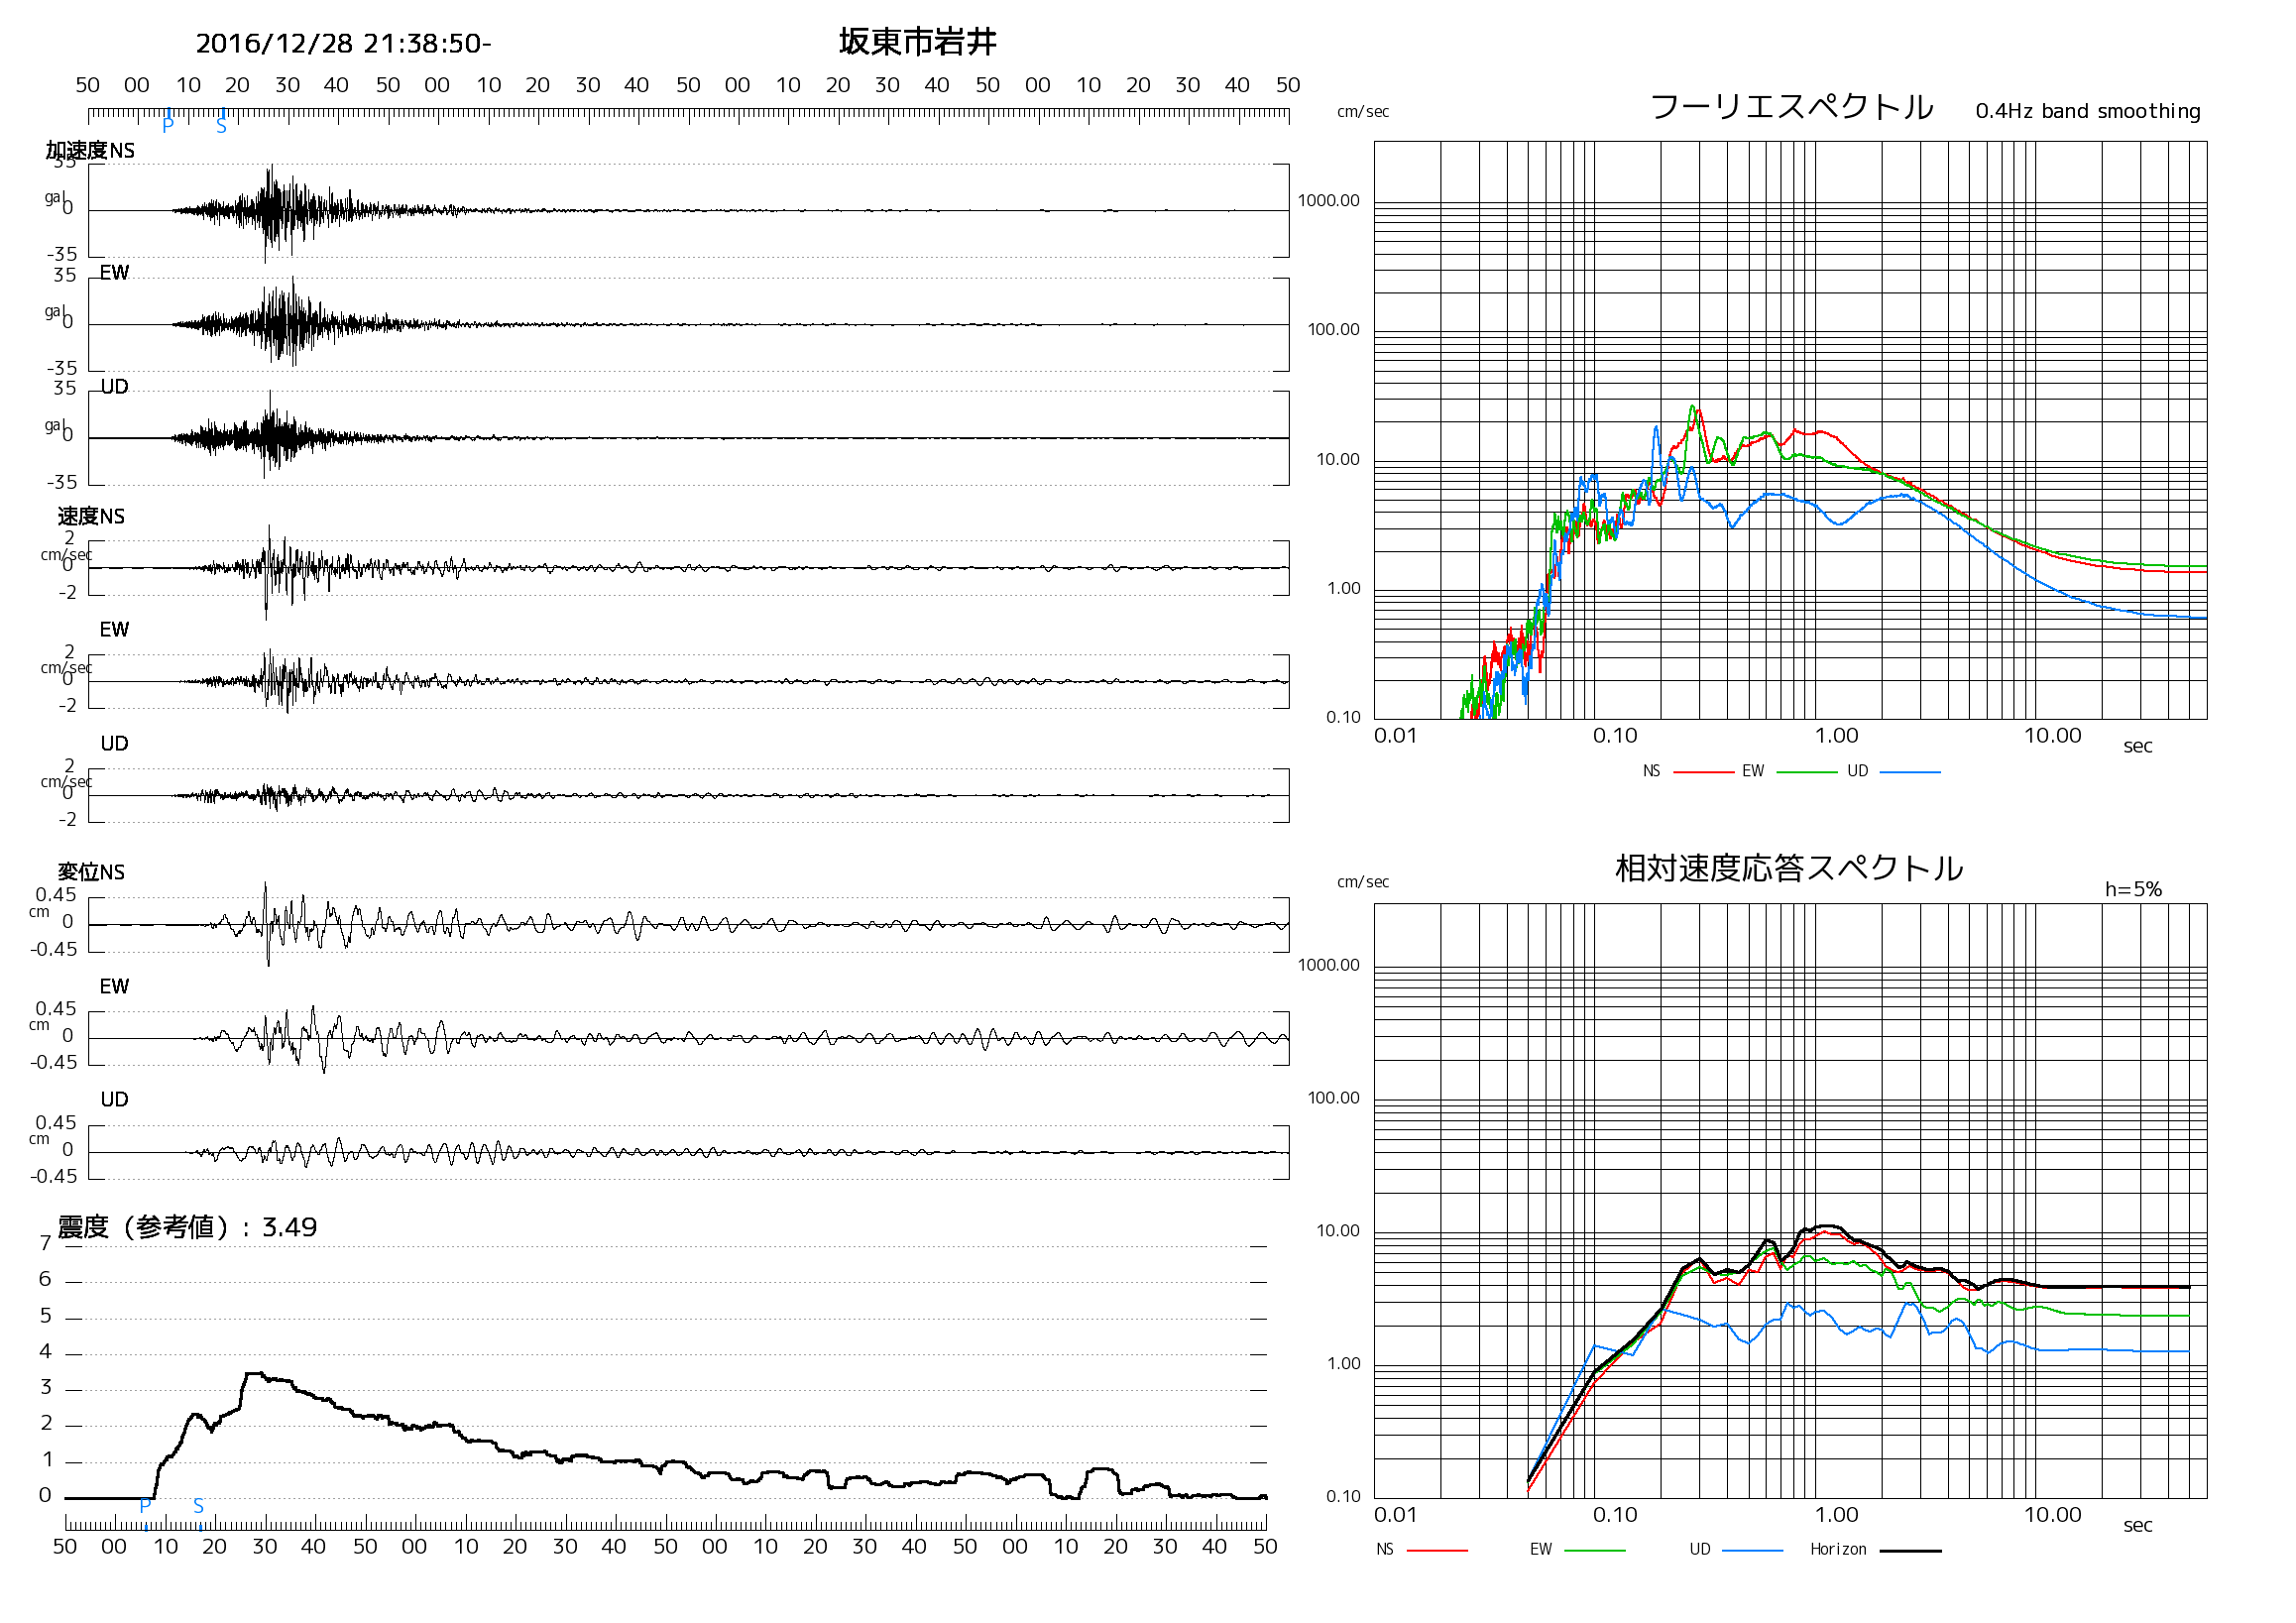The image size is (2296, 1623).
Task: Click blue UD legend line under Fourier spectrum
Action: point(1910,772)
